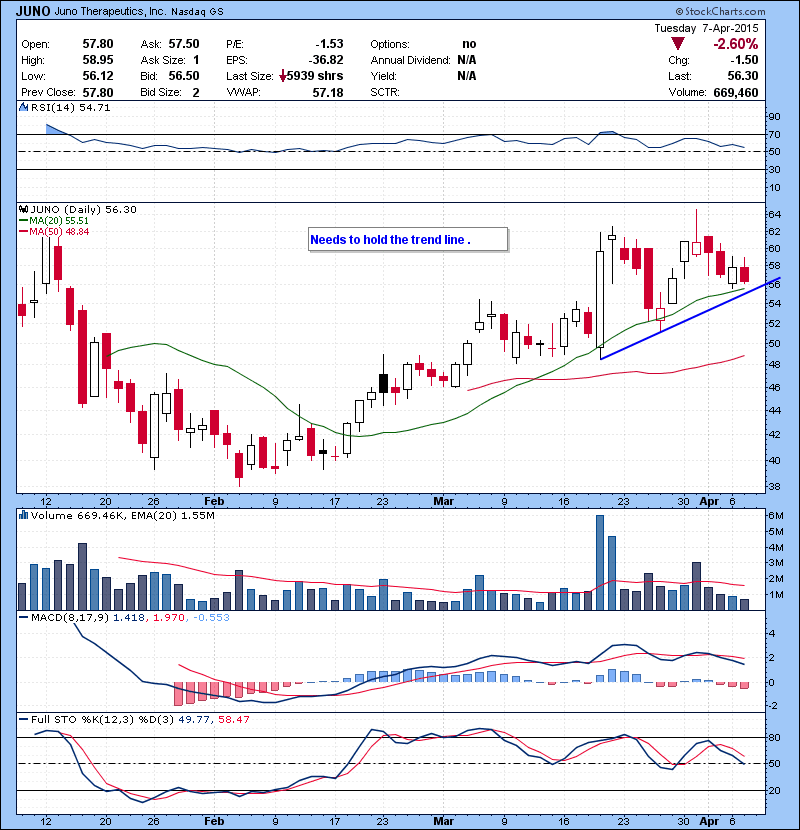The height and width of the screenshot is (830, 800).
Task: Click the Ask value 57.50
Action: pyautogui.click(x=184, y=44)
